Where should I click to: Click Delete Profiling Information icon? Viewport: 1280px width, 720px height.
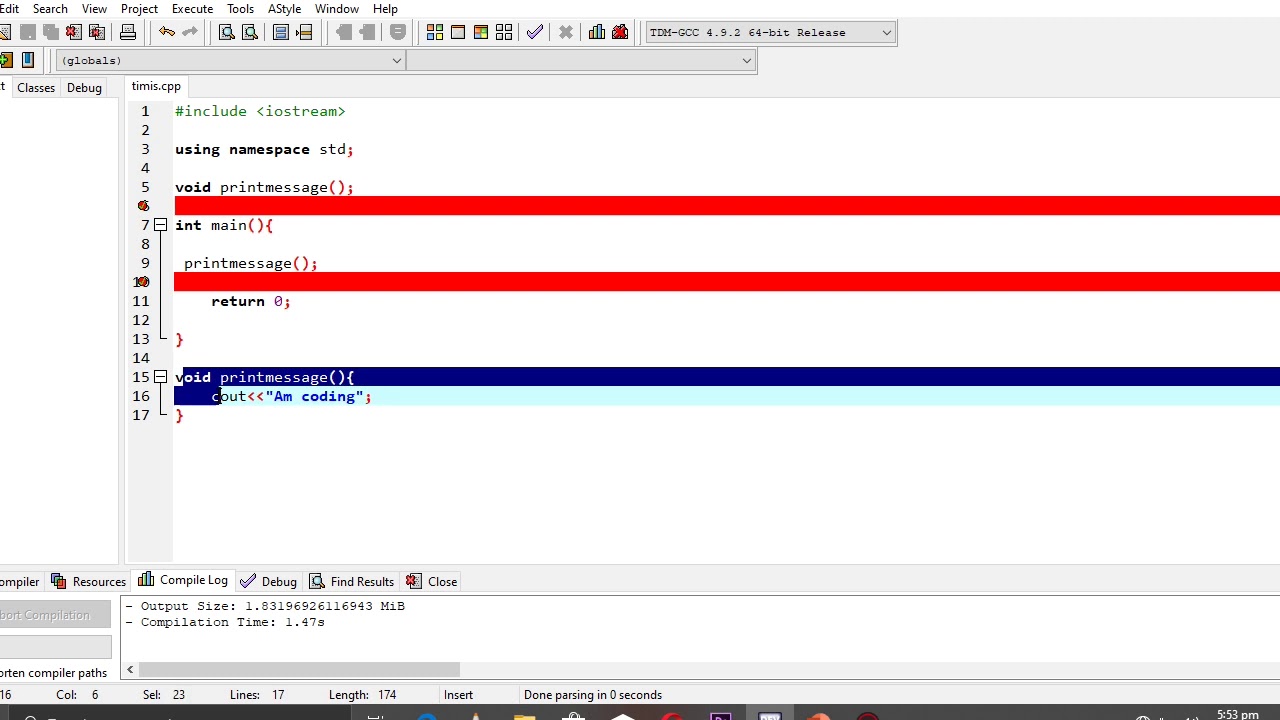620,32
